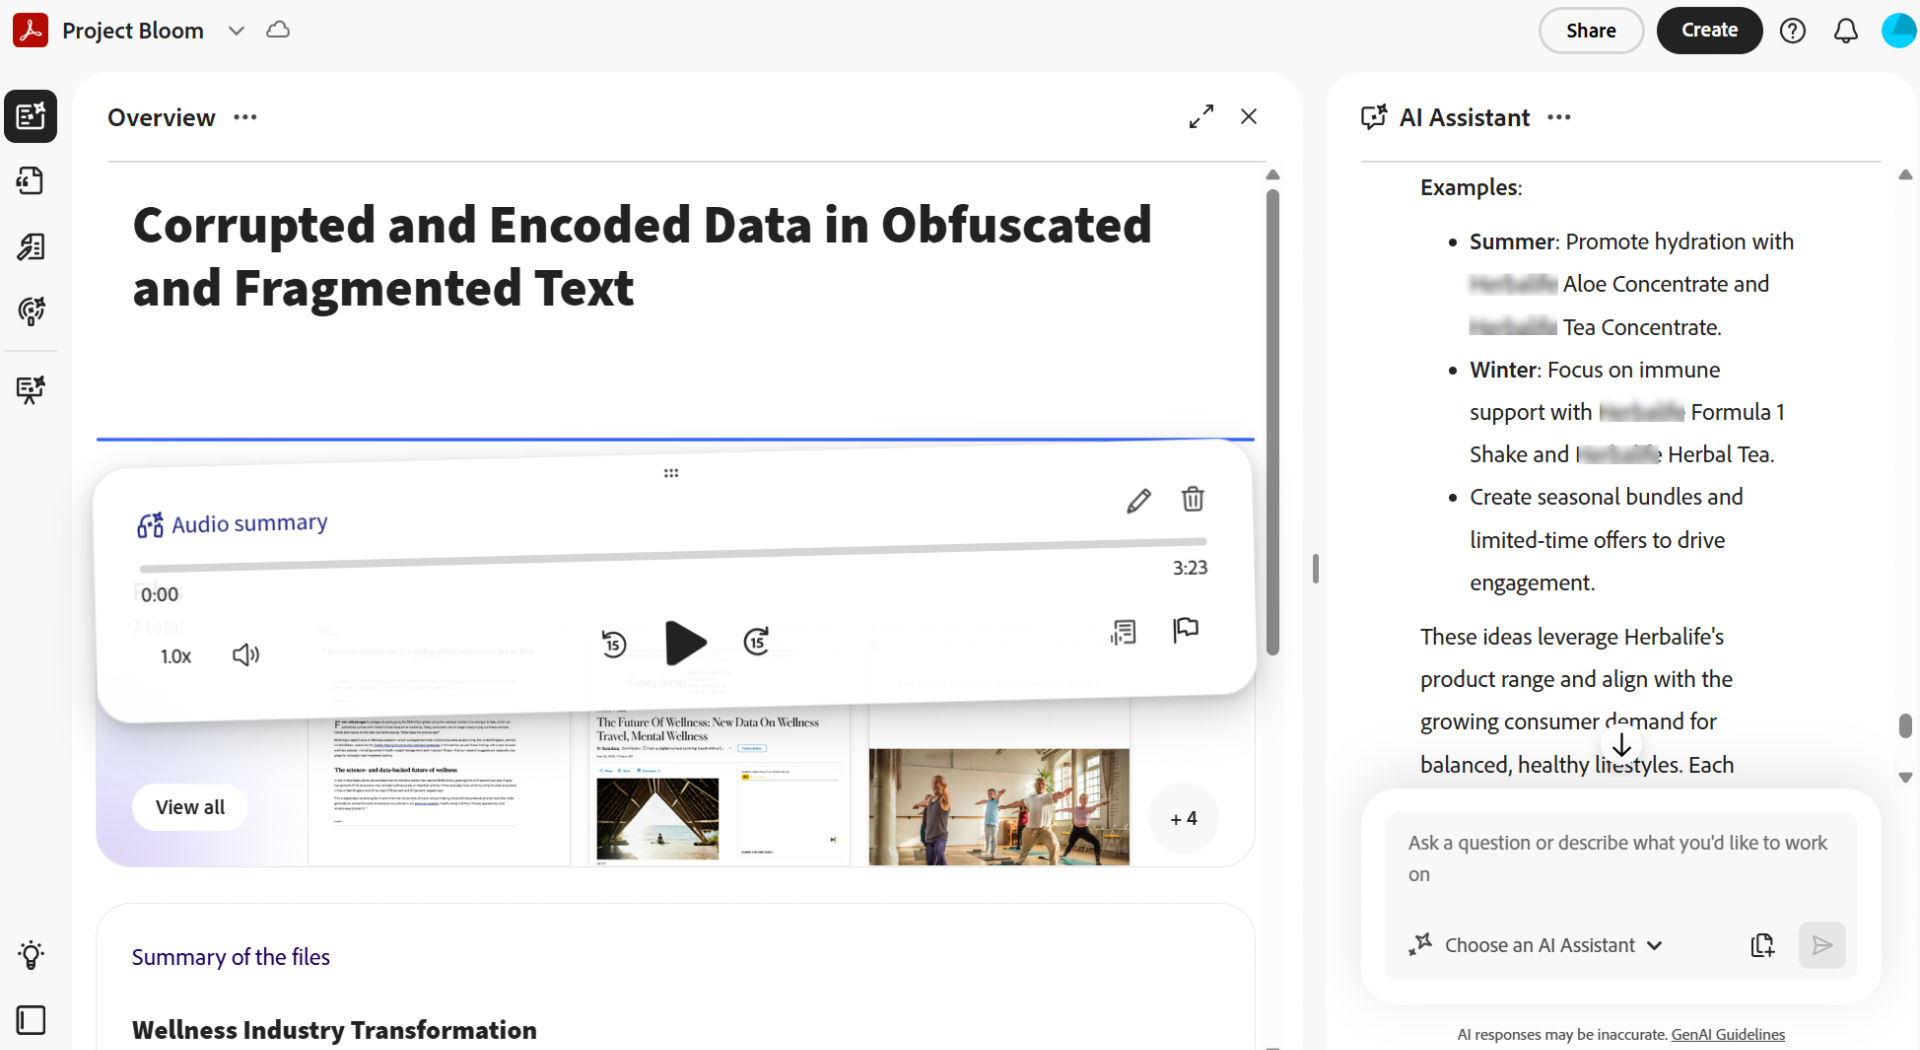The width and height of the screenshot is (1920, 1050).
Task: Open suggestions via the lightbulb icon
Action: click(x=31, y=954)
